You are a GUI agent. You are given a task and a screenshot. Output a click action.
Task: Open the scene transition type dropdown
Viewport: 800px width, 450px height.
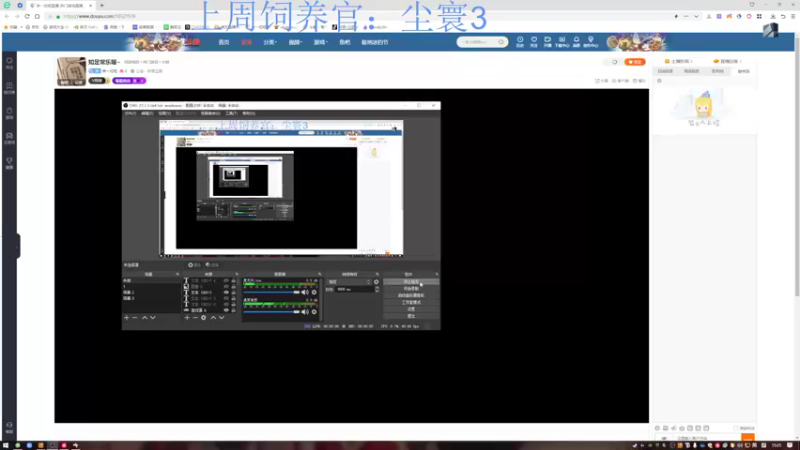click(x=349, y=282)
